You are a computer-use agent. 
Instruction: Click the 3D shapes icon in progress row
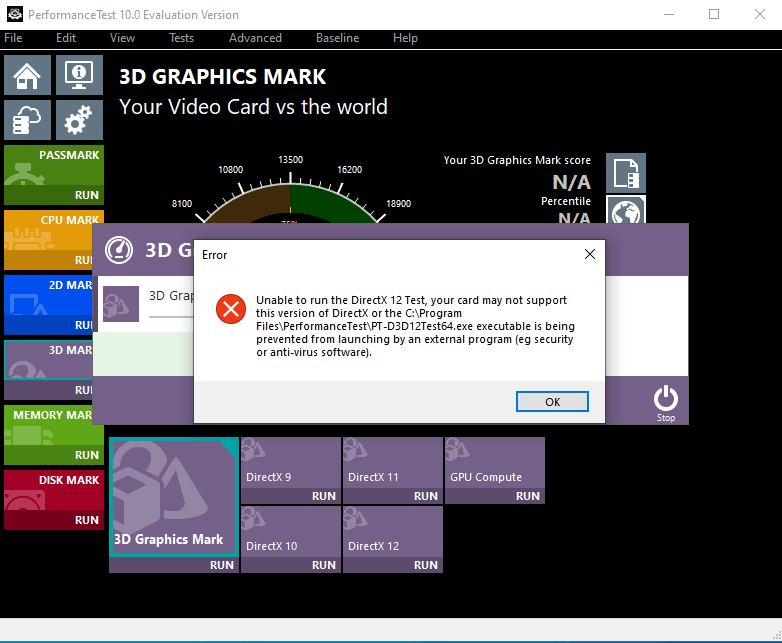click(x=121, y=304)
